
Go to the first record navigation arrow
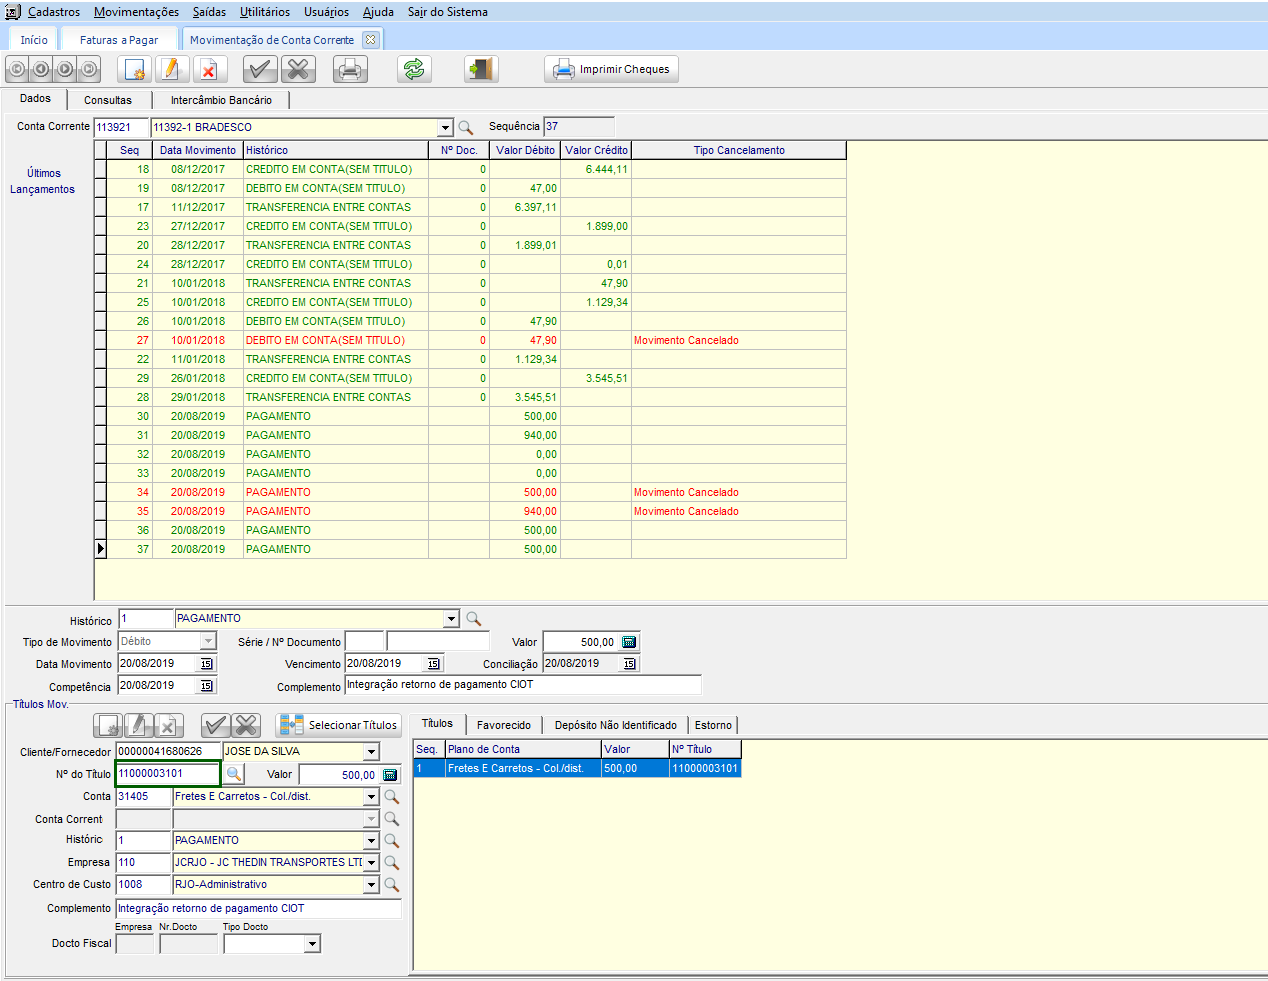point(17,69)
